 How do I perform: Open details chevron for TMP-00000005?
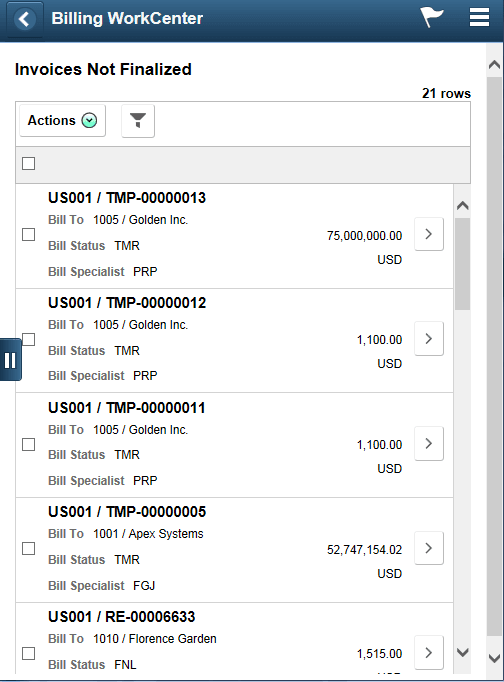point(429,548)
